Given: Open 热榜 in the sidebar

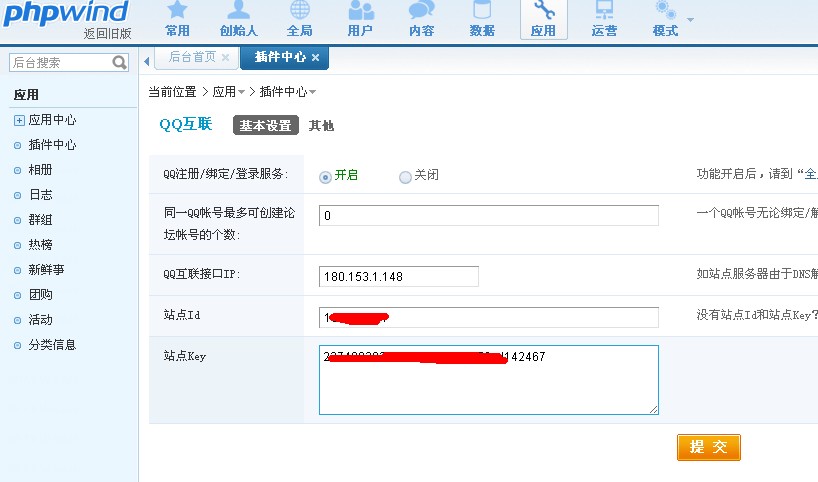Looking at the screenshot, I should coord(40,245).
